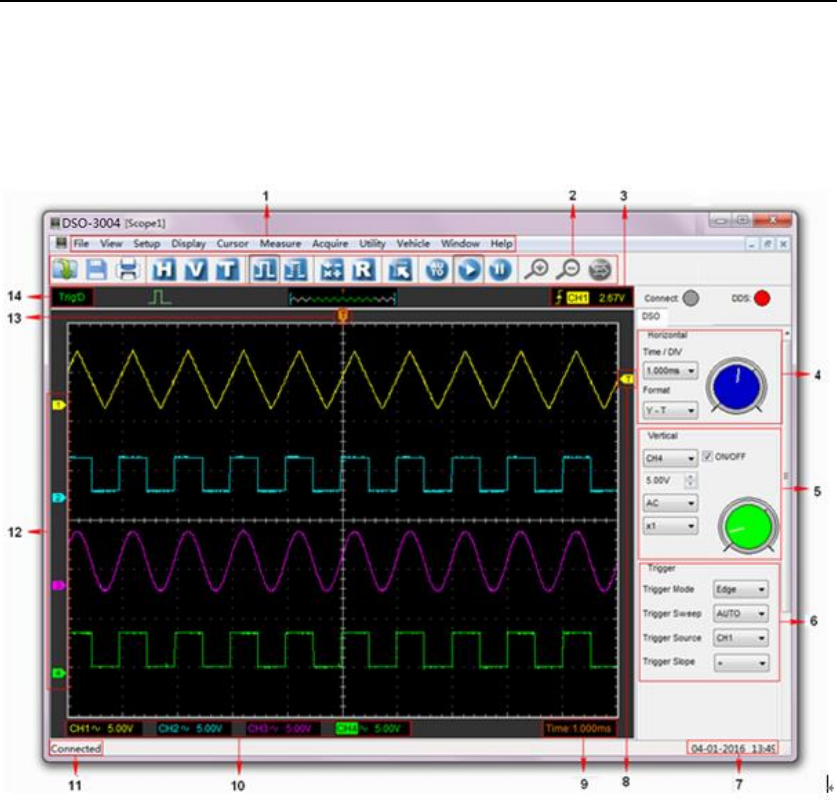Click the yellow trigger level marker on right edge
This screenshot has width=837, height=800.
pos(627,379)
